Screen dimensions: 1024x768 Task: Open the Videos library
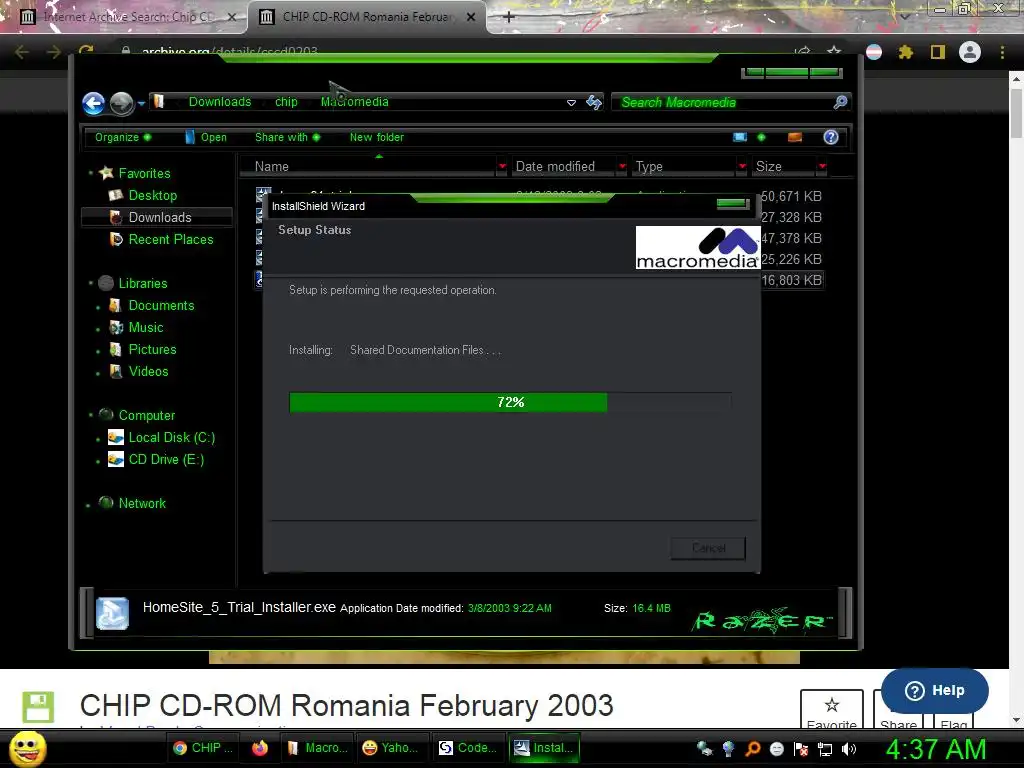[148, 372]
